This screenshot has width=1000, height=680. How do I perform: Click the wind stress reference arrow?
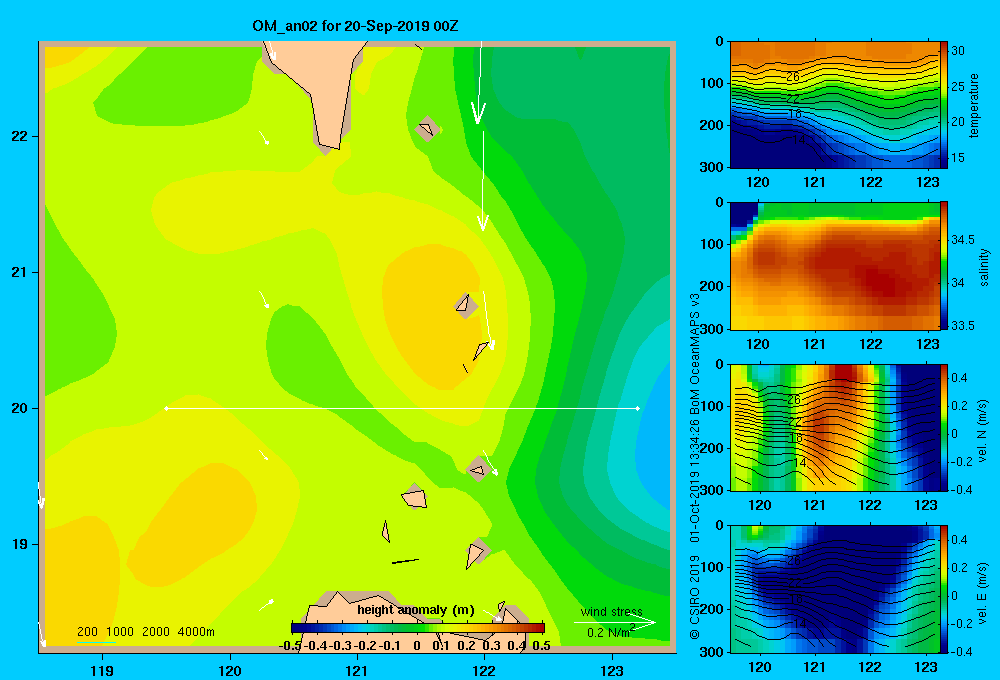coord(614,622)
